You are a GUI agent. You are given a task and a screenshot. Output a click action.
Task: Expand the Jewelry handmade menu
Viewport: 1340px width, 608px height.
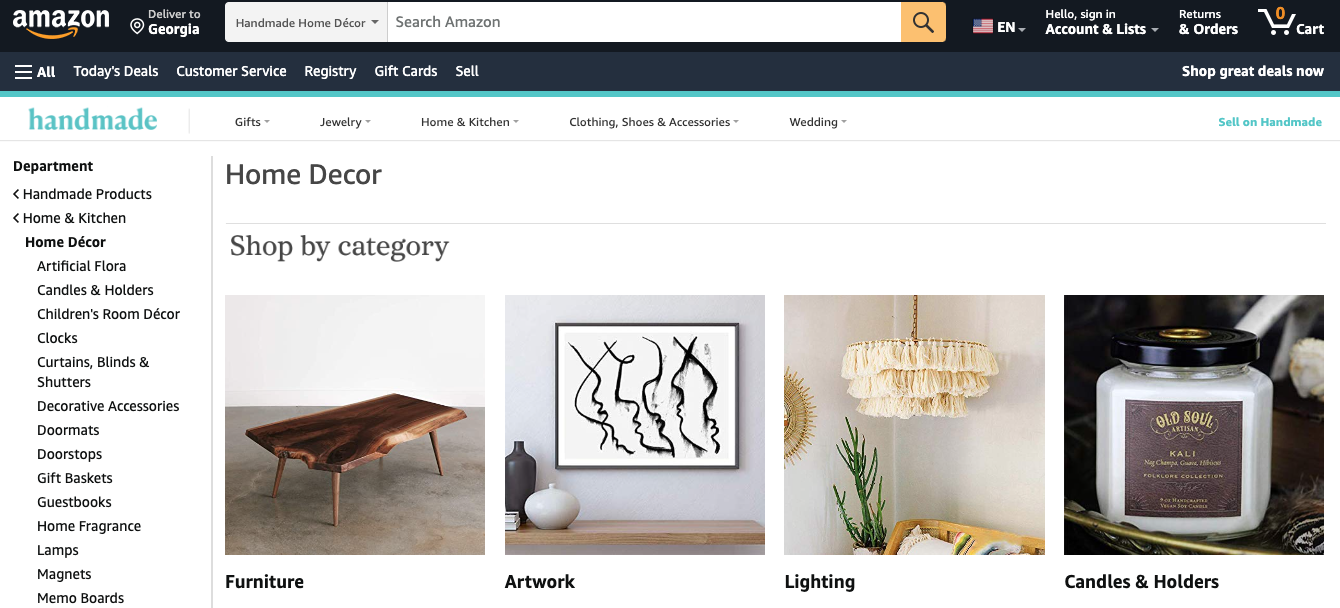tap(345, 122)
